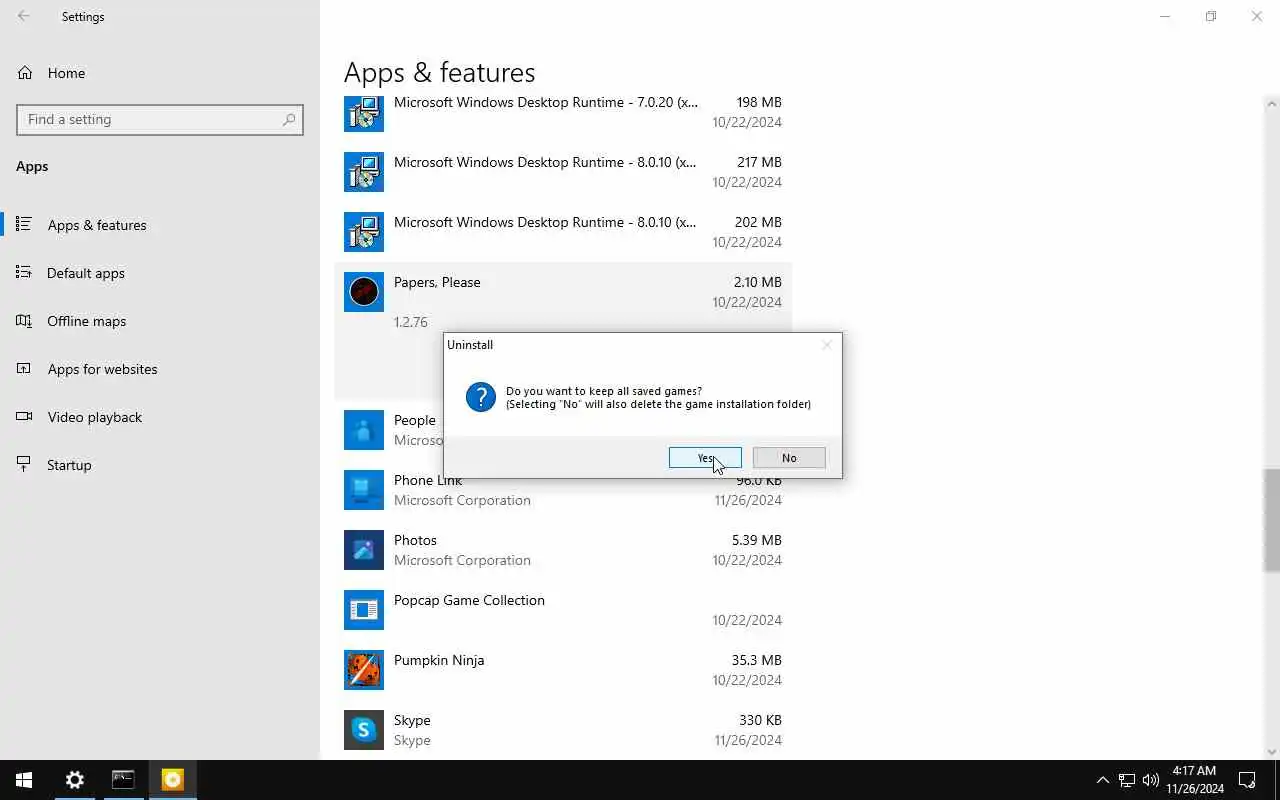This screenshot has width=1280, height=800.
Task: Show hidden system tray icons
Action: [x=1102, y=780]
